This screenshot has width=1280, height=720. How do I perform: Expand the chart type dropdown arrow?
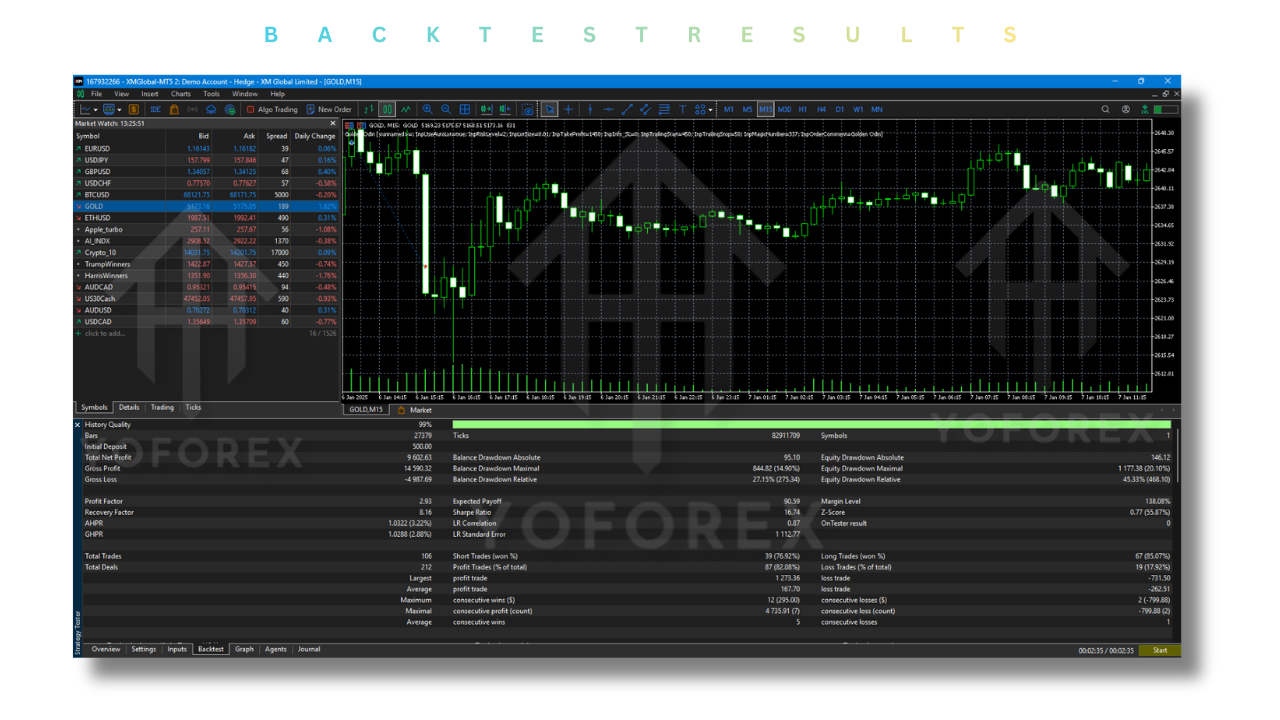click(x=97, y=109)
